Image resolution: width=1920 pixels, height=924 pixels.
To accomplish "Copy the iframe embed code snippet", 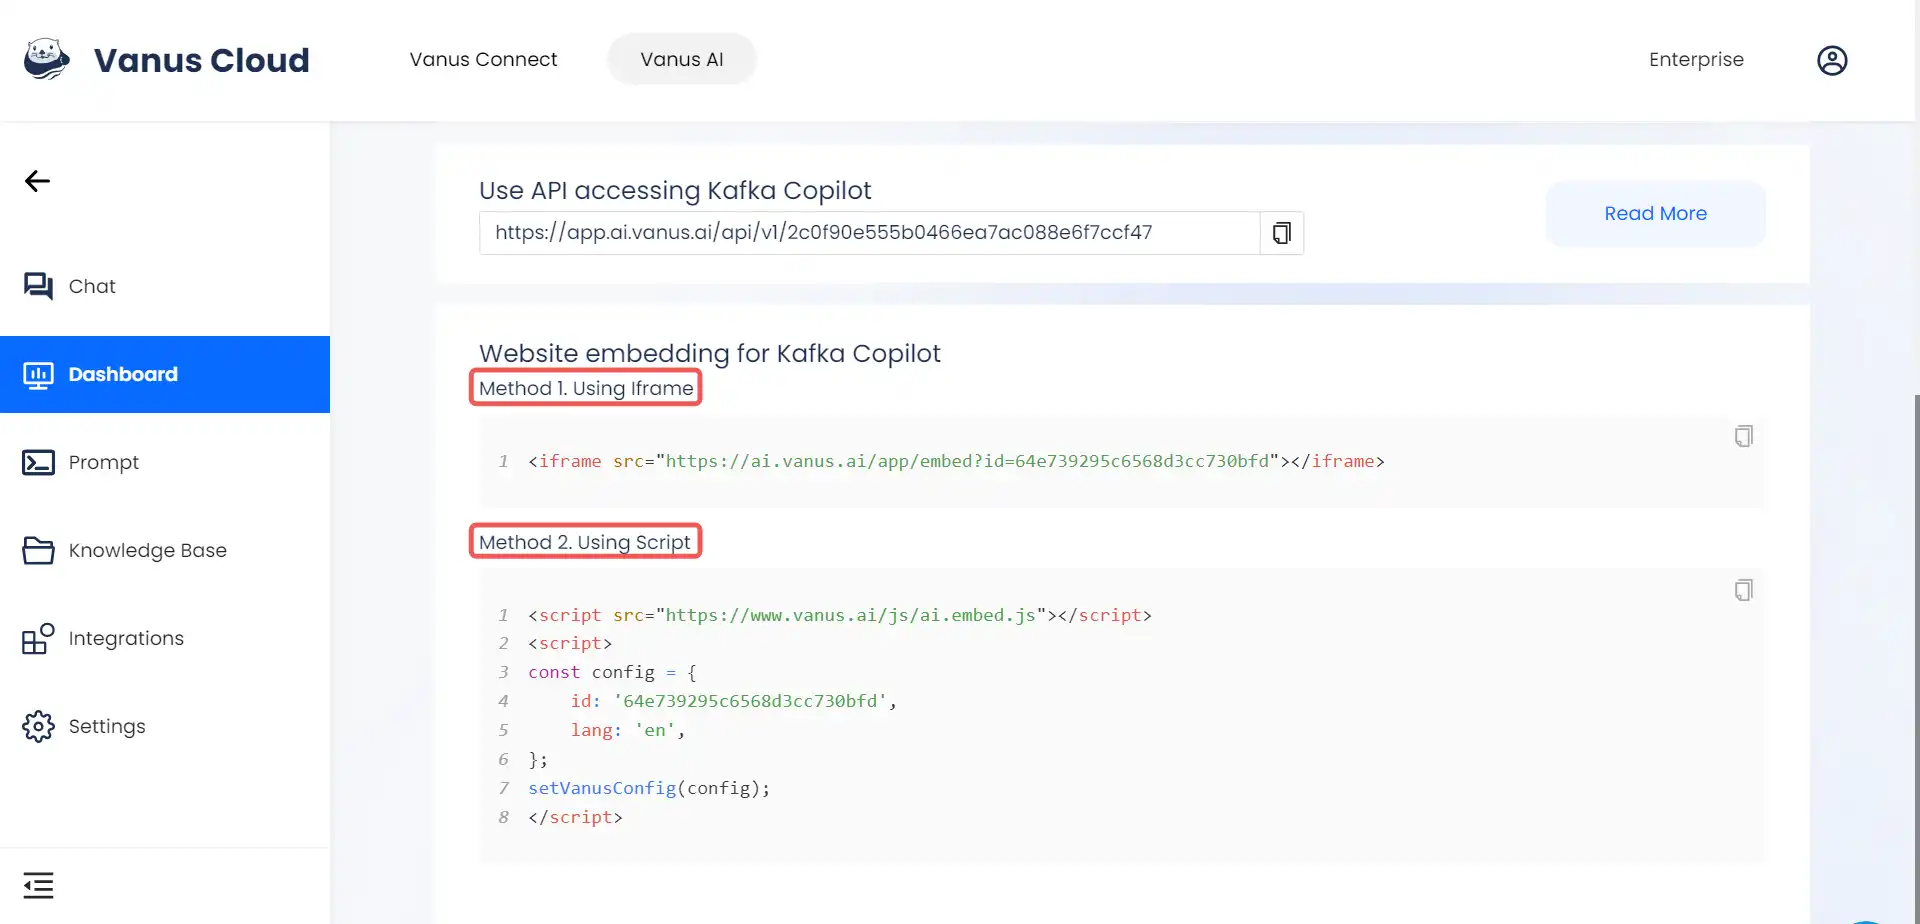I will click(1743, 436).
